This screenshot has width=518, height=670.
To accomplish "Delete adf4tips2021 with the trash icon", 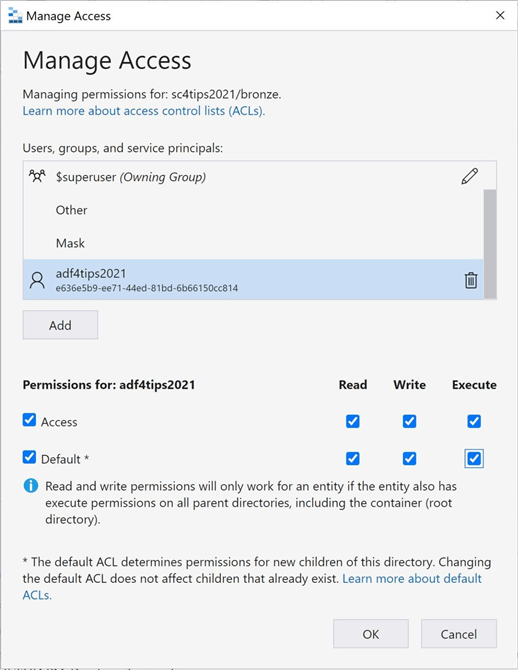I will coord(471,280).
